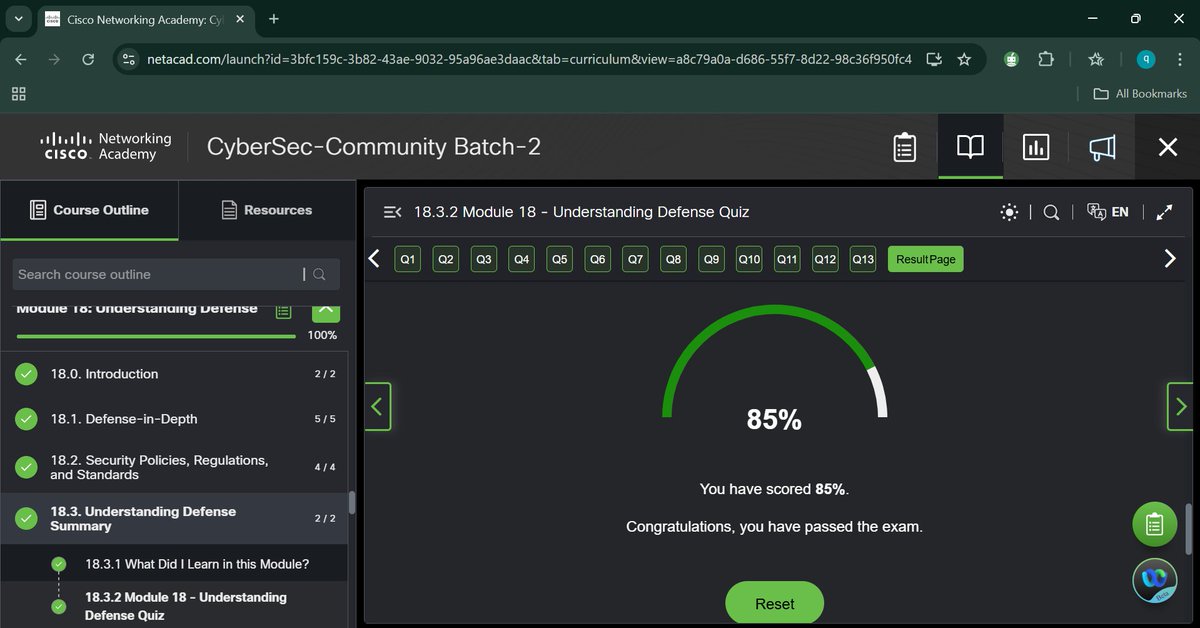Jump to question Q2
1200x628 pixels.
446,259
